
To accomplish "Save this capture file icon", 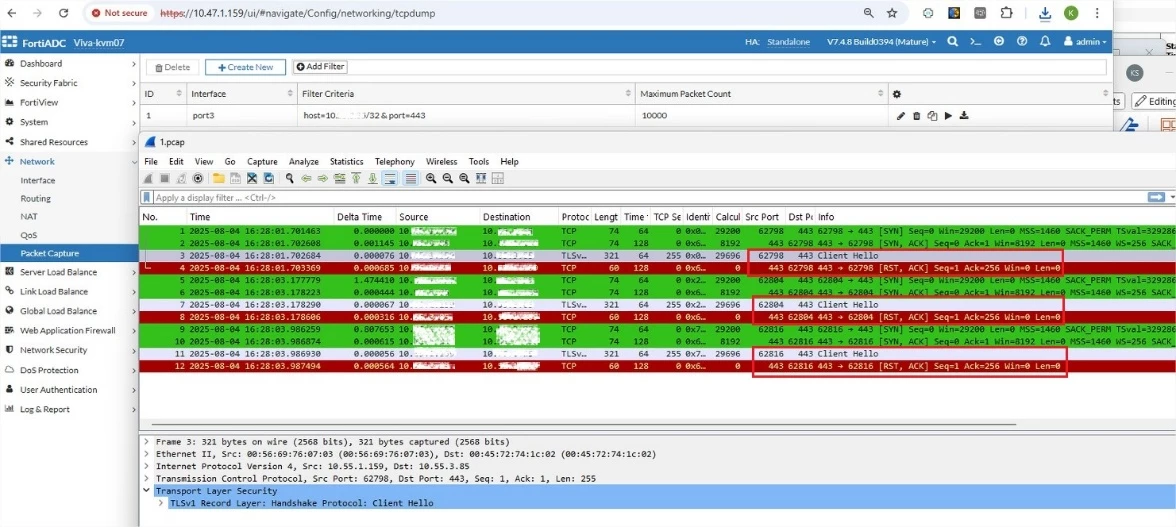I will point(236,178).
